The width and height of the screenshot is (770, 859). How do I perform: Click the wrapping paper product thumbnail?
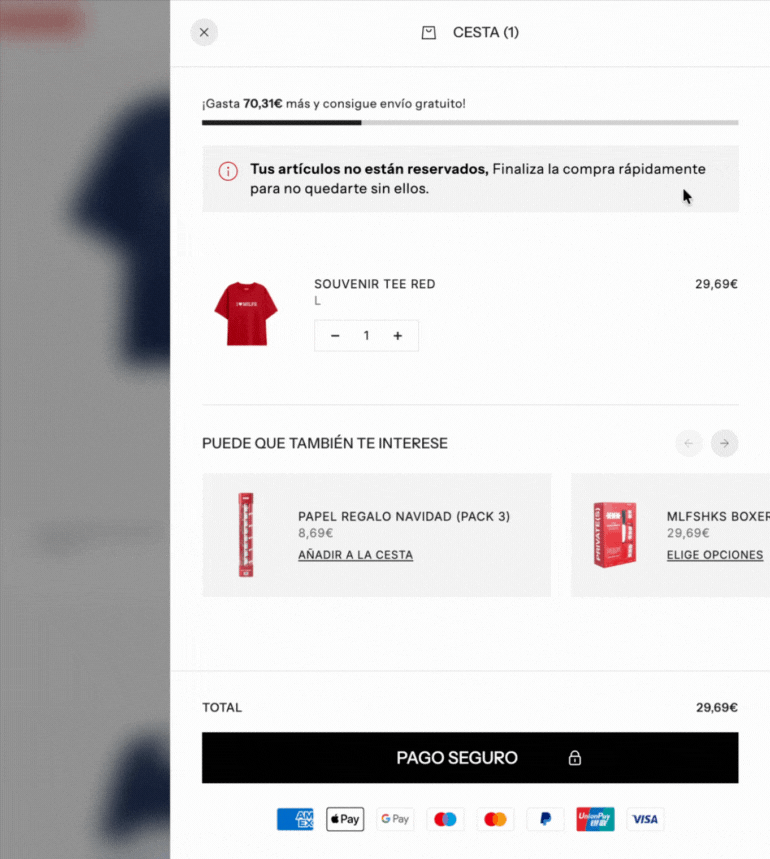point(246,535)
